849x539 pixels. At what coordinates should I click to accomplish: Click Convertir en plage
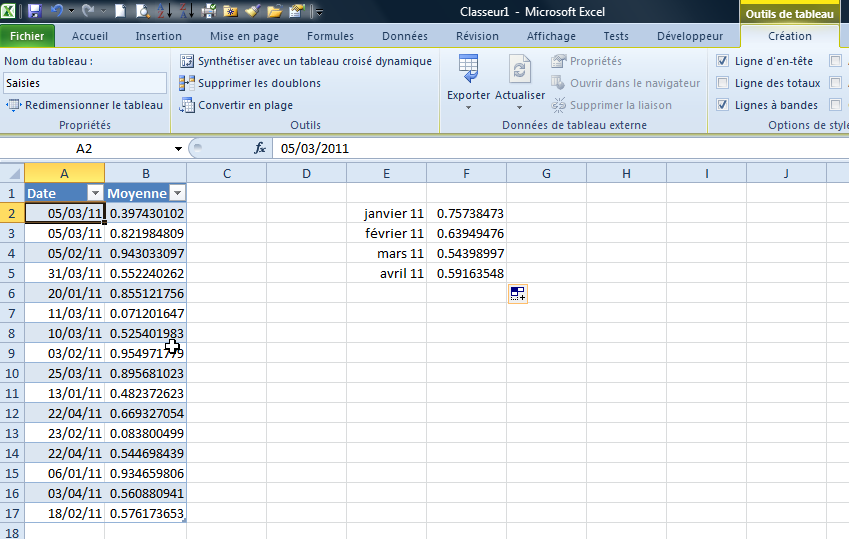[x=236, y=105]
